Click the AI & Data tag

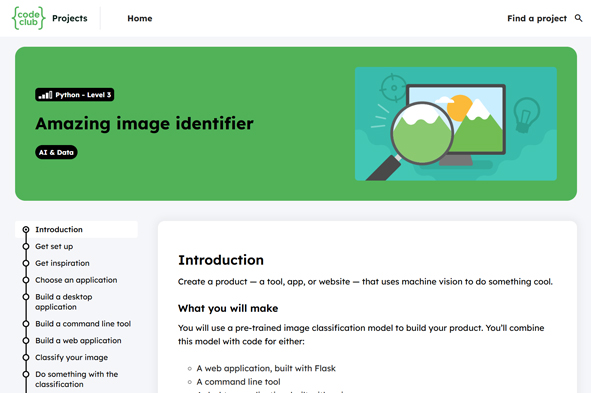pyautogui.click(x=56, y=152)
